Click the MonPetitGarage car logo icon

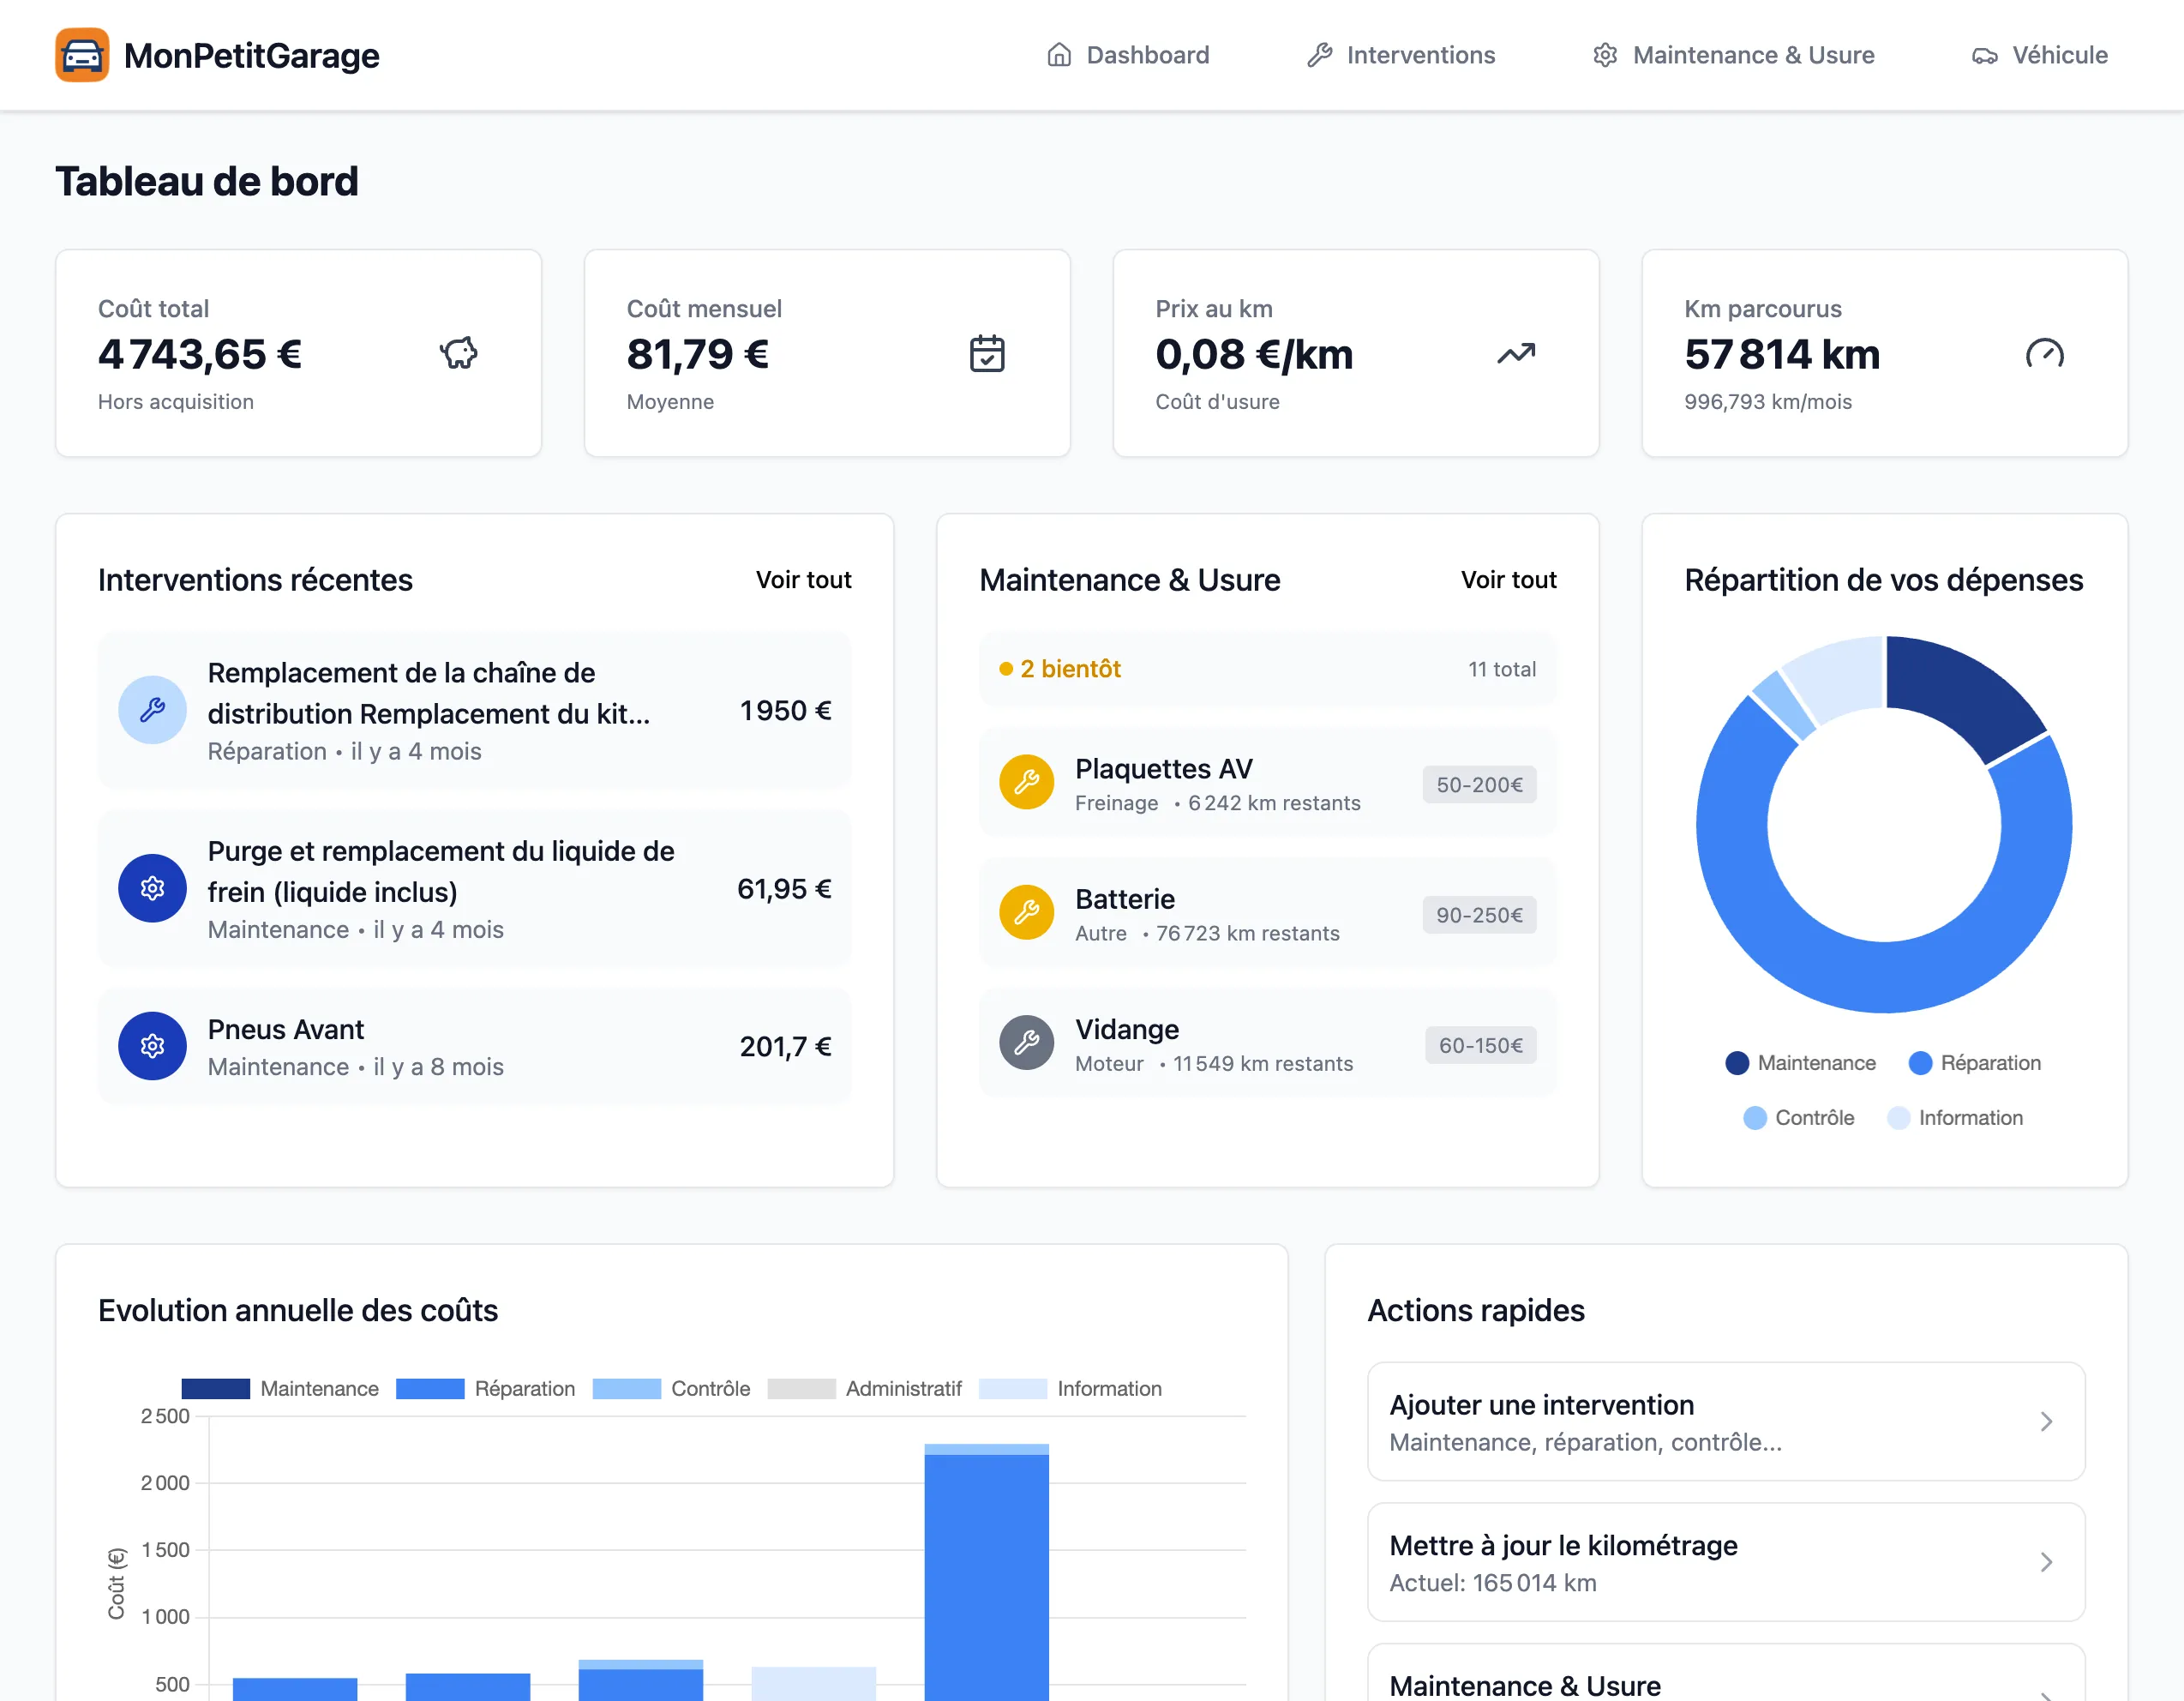[82, 55]
